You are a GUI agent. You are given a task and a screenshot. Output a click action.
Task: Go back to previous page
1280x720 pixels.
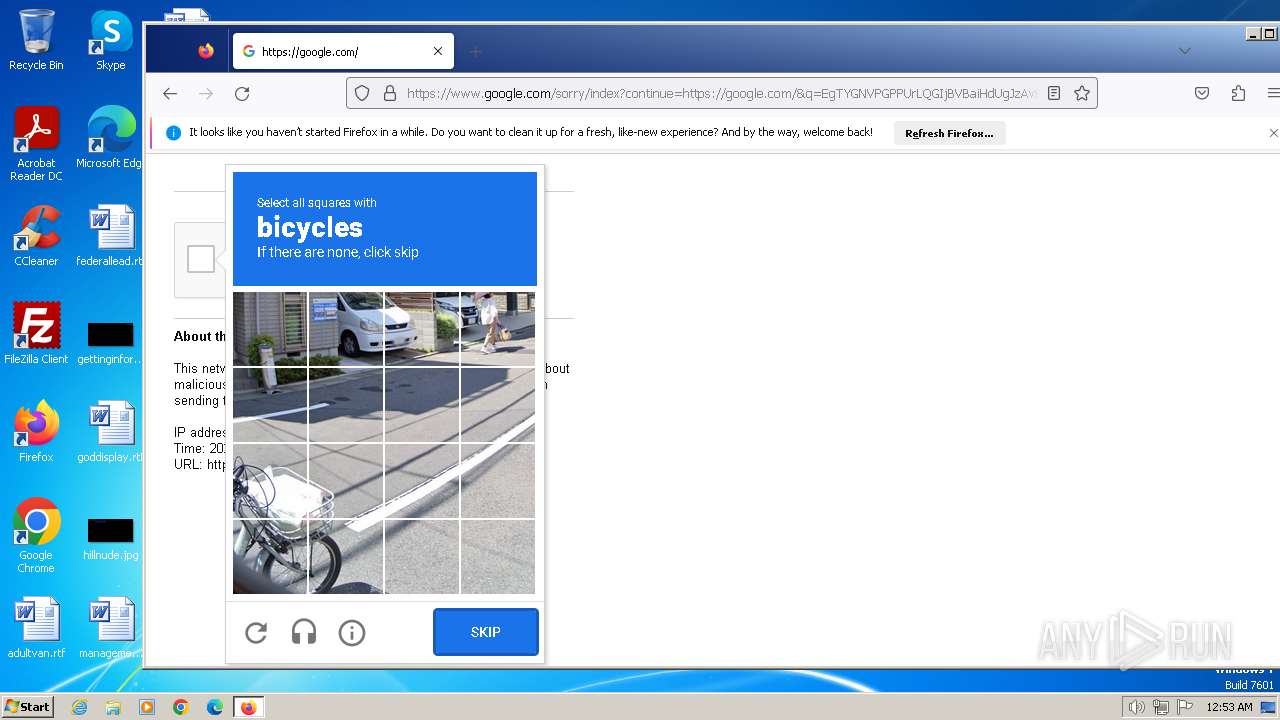(170, 93)
